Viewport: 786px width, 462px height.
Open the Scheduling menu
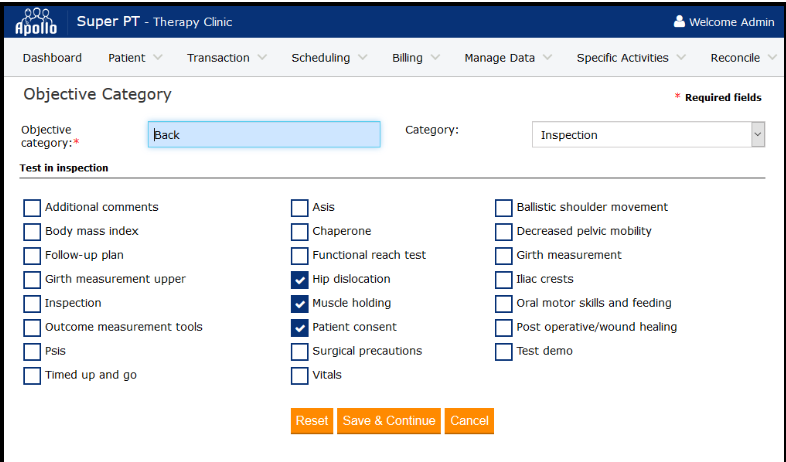click(329, 58)
